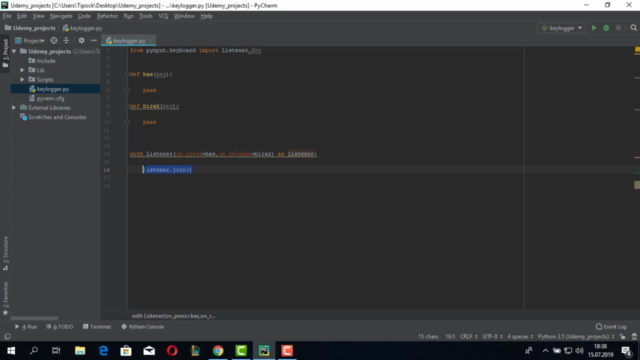640x360 pixels.
Task: Click the stop process icon
Action: [618, 28]
